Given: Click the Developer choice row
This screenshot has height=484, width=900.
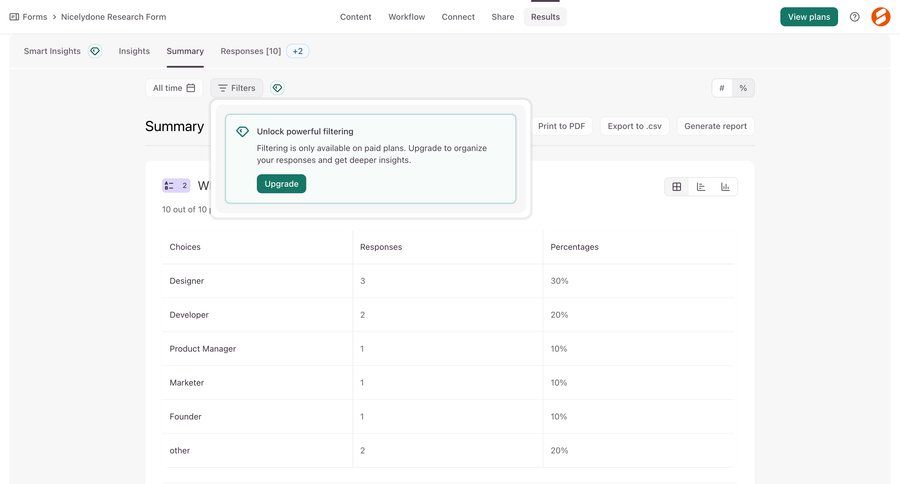Looking at the screenshot, I should tap(448, 315).
